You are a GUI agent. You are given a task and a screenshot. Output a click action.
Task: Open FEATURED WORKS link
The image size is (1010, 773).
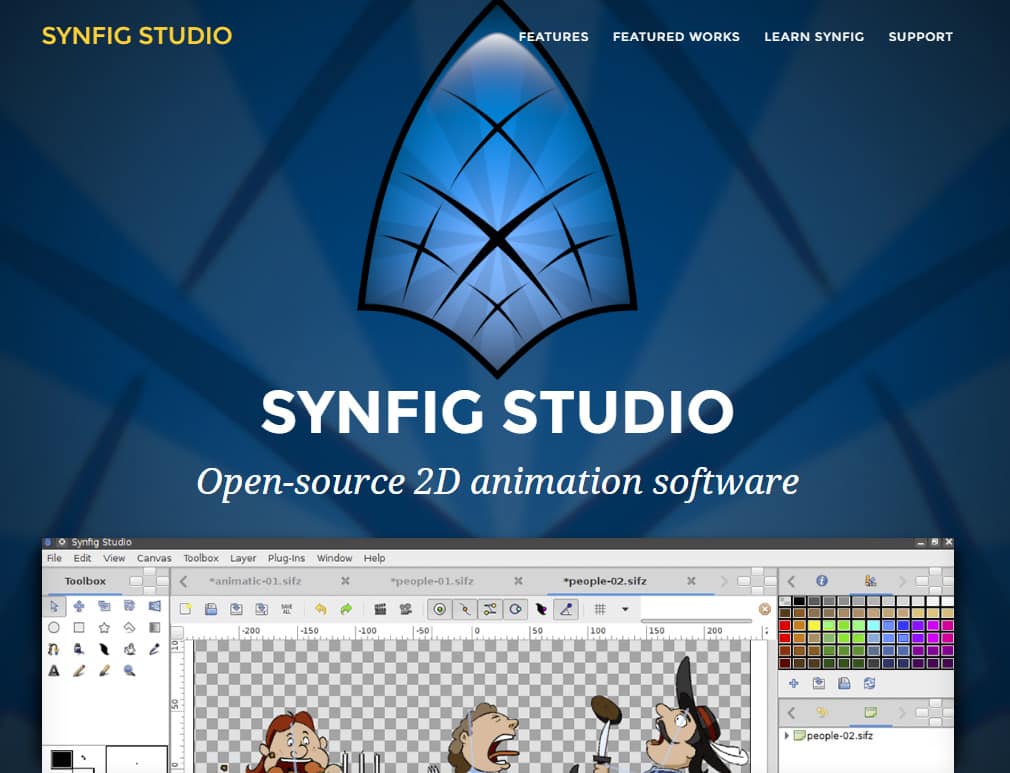(x=676, y=37)
